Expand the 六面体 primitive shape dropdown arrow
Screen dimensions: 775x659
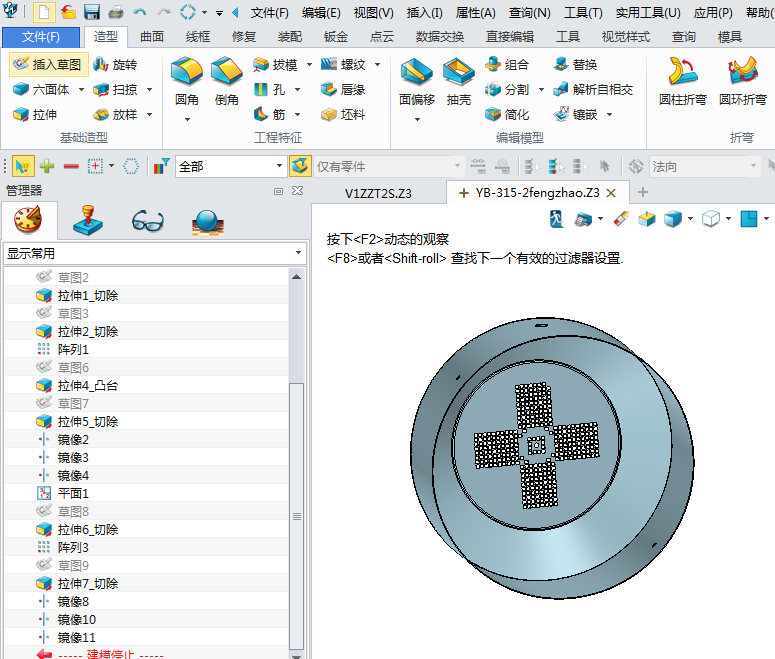coord(79,89)
